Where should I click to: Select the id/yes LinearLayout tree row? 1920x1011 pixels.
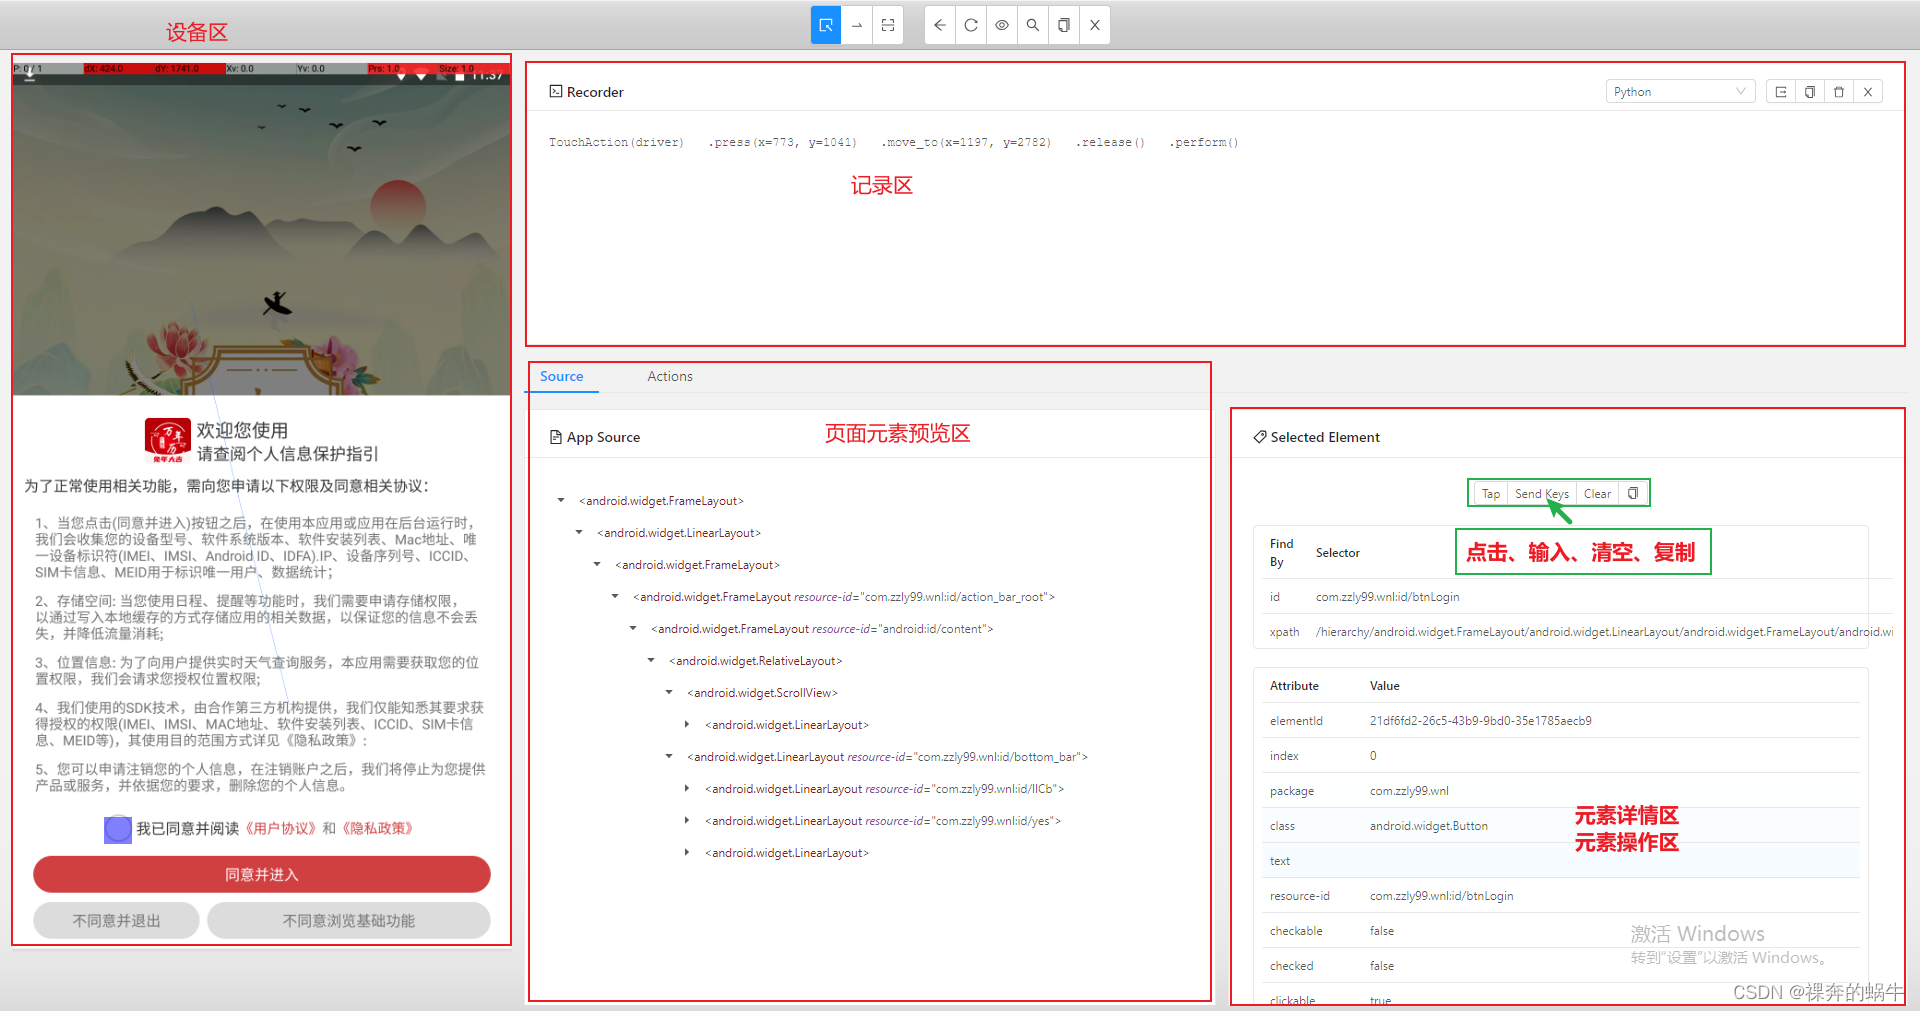coord(883,821)
